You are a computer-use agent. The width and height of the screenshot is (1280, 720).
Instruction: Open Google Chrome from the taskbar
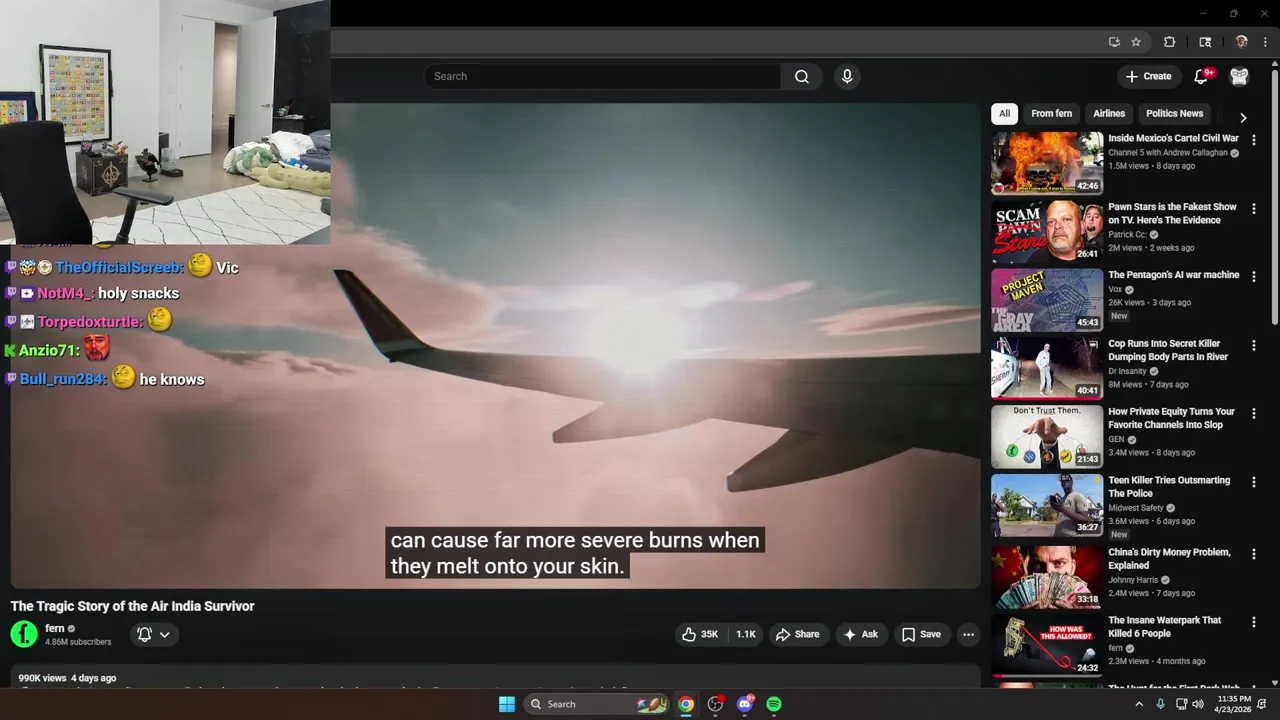[686, 704]
